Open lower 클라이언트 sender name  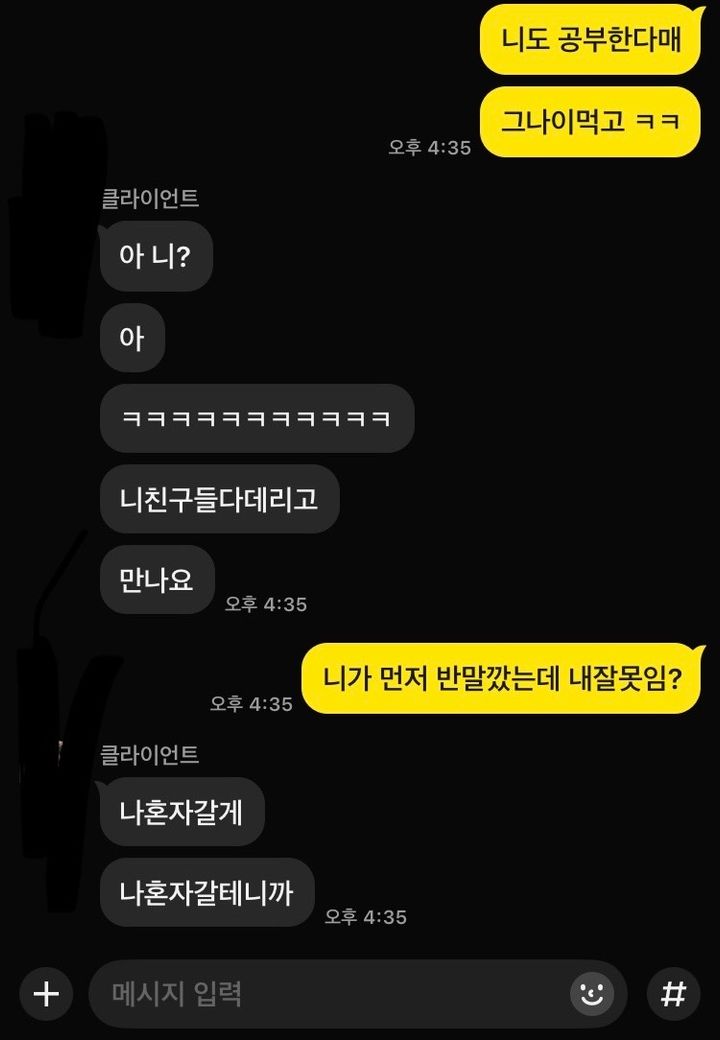[150, 754]
